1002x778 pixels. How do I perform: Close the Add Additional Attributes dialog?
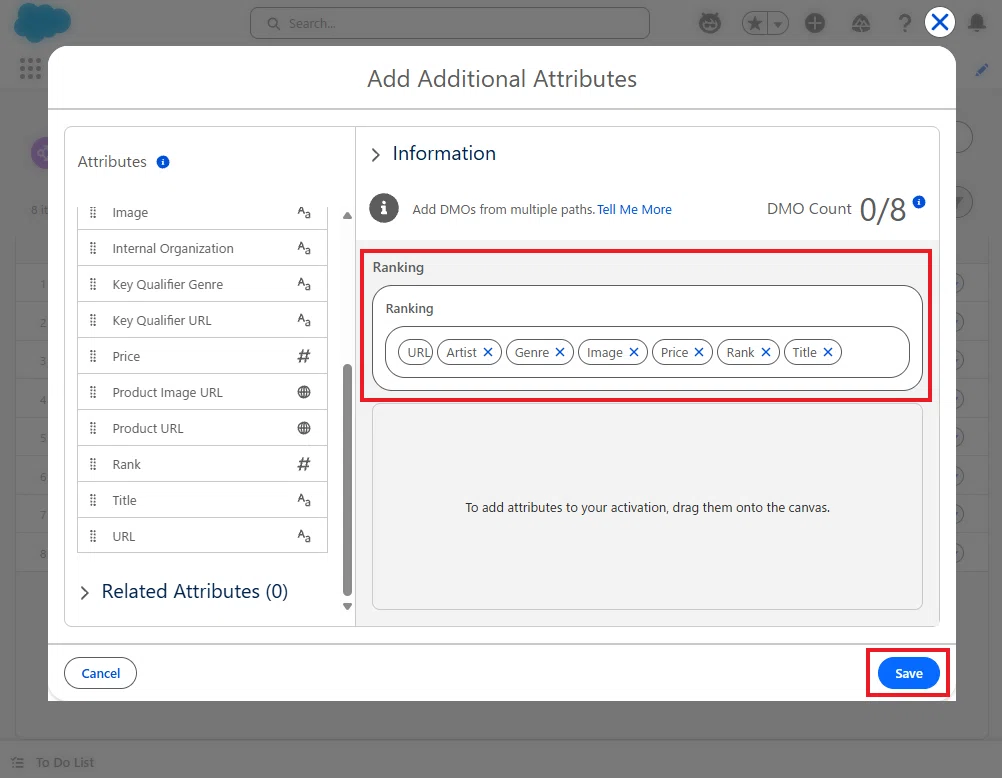point(939,22)
